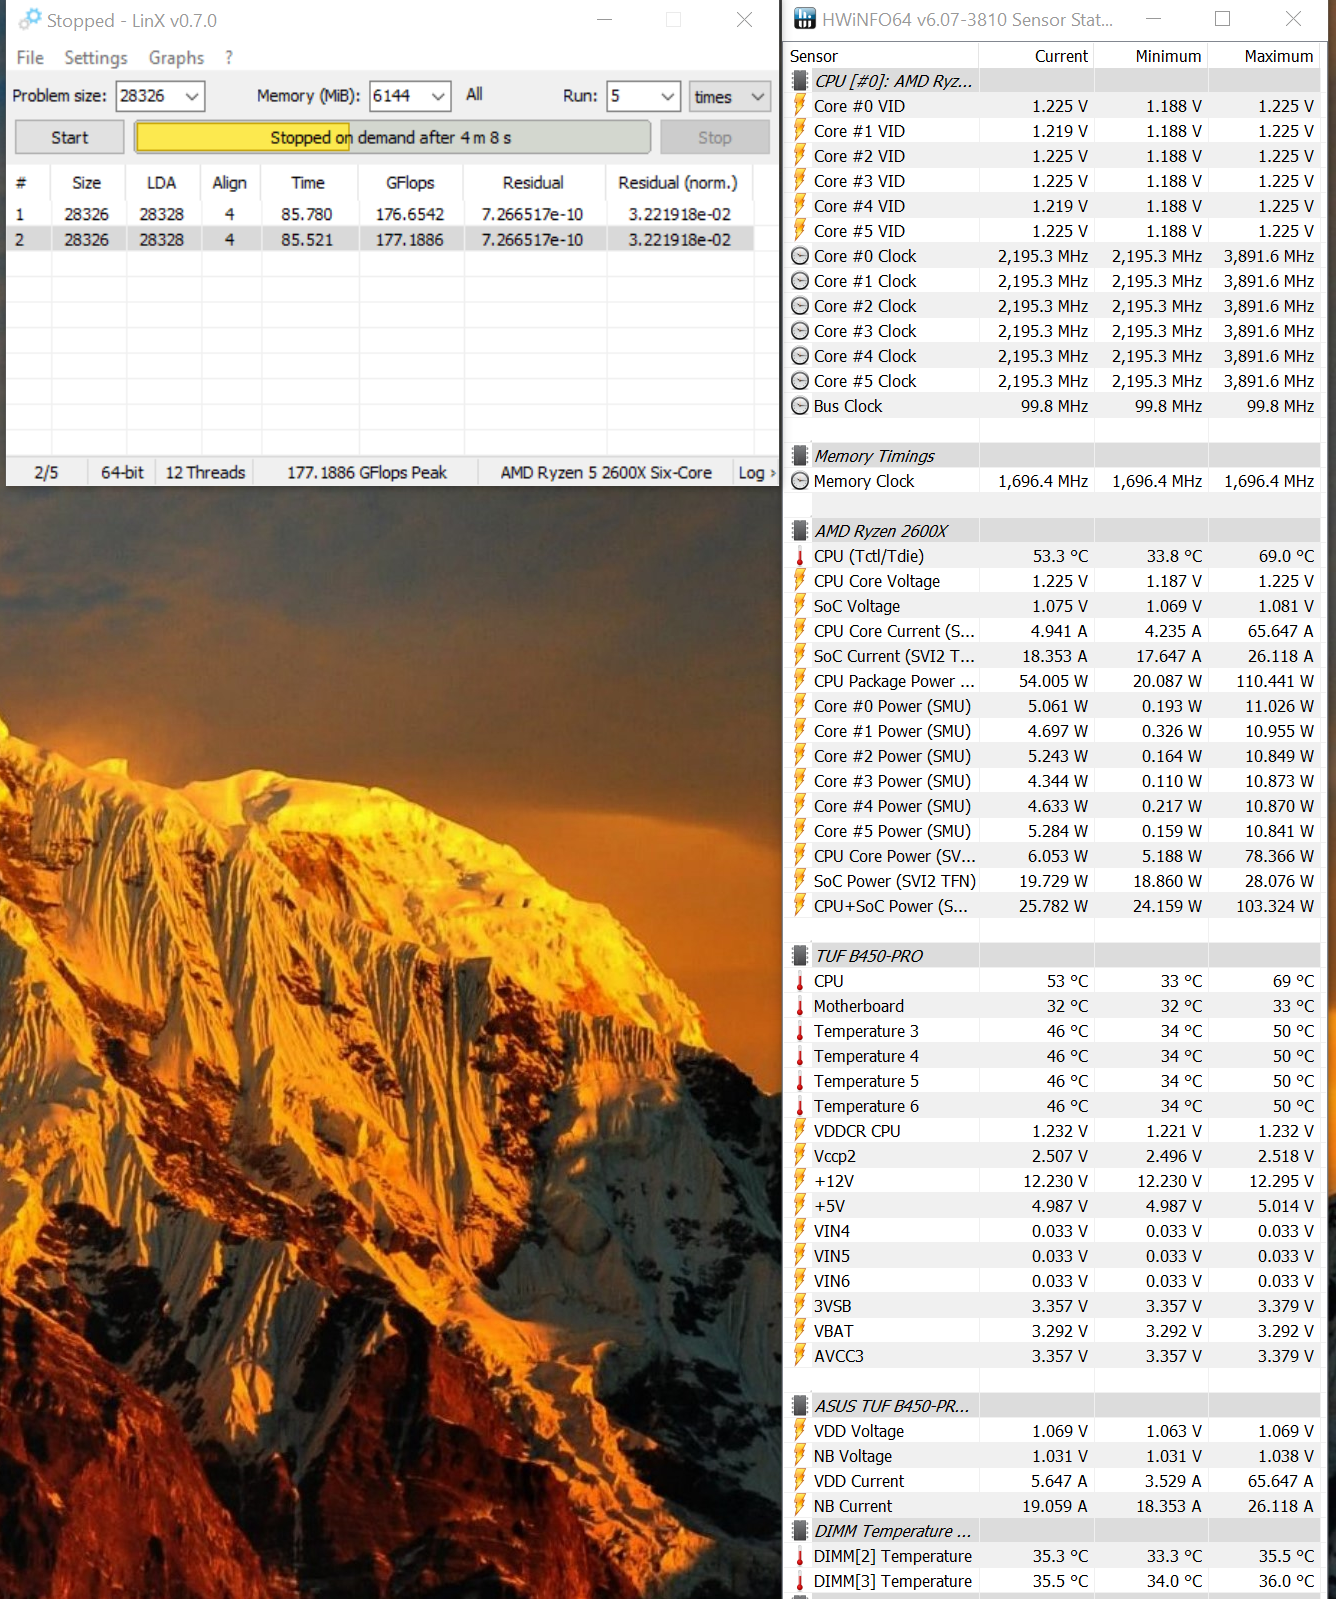The height and width of the screenshot is (1599, 1336).
Task: Open the ? help menu in LinX
Action: (x=229, y=58)
